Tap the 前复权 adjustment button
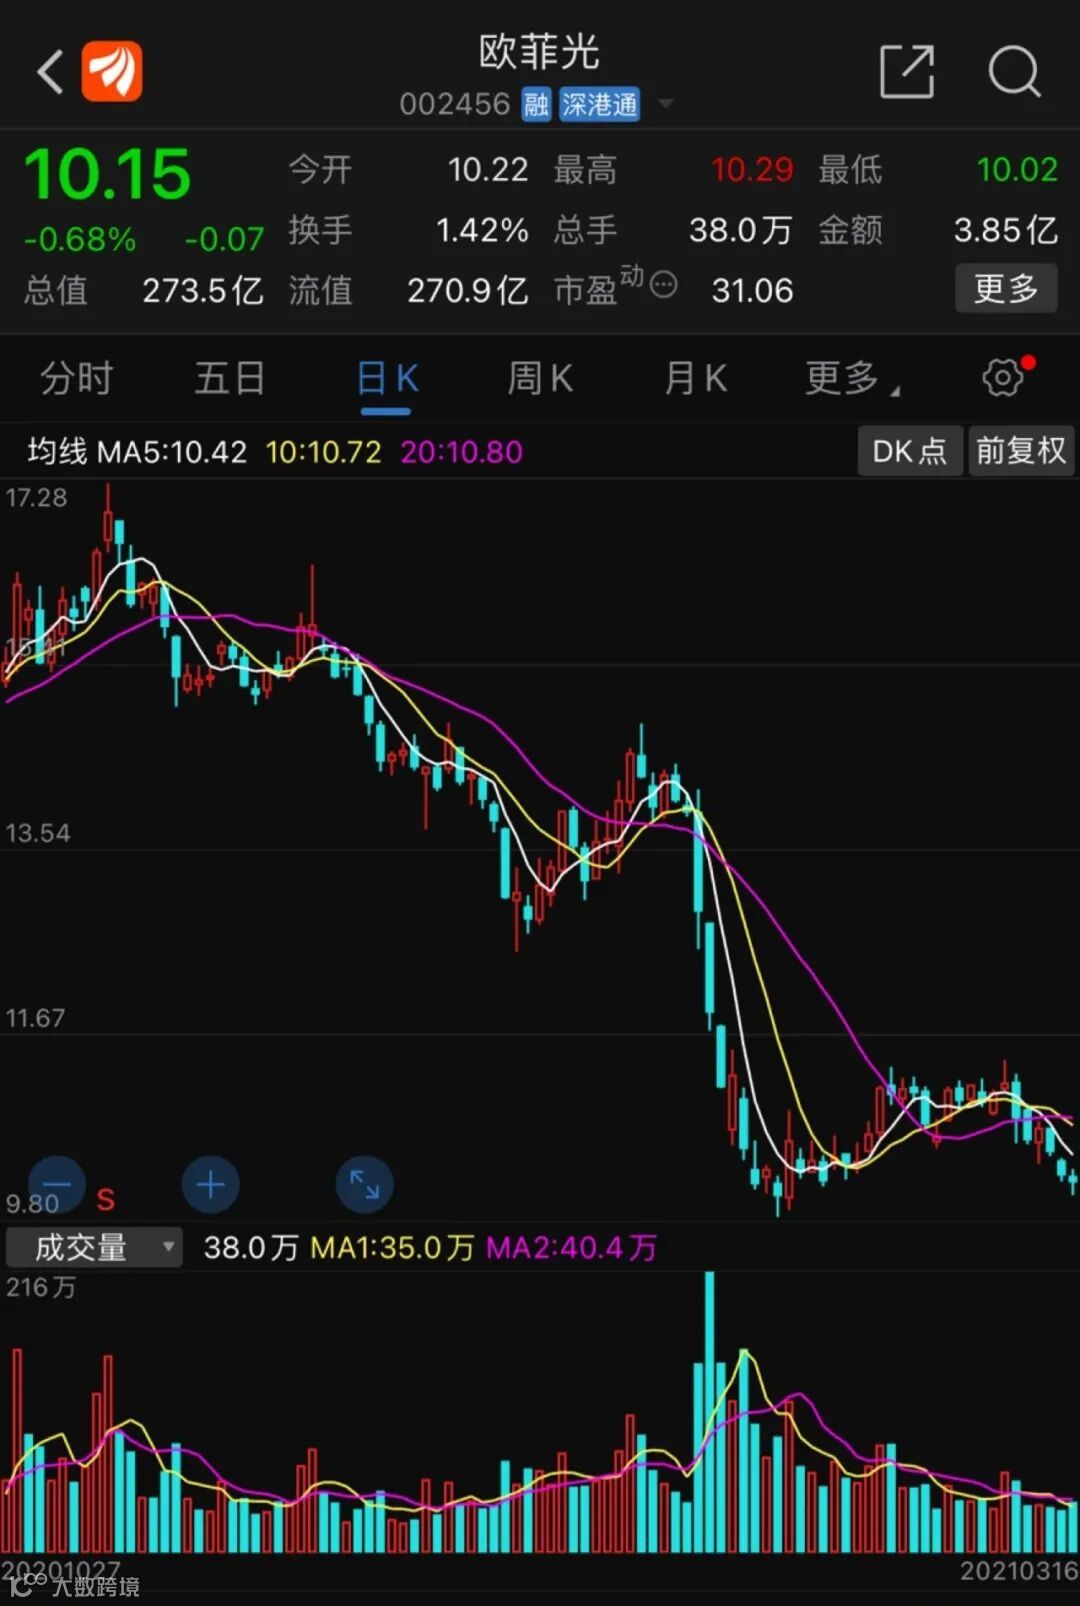The width and height of the screenshot is (1080, 1606). click(1021, 451)
